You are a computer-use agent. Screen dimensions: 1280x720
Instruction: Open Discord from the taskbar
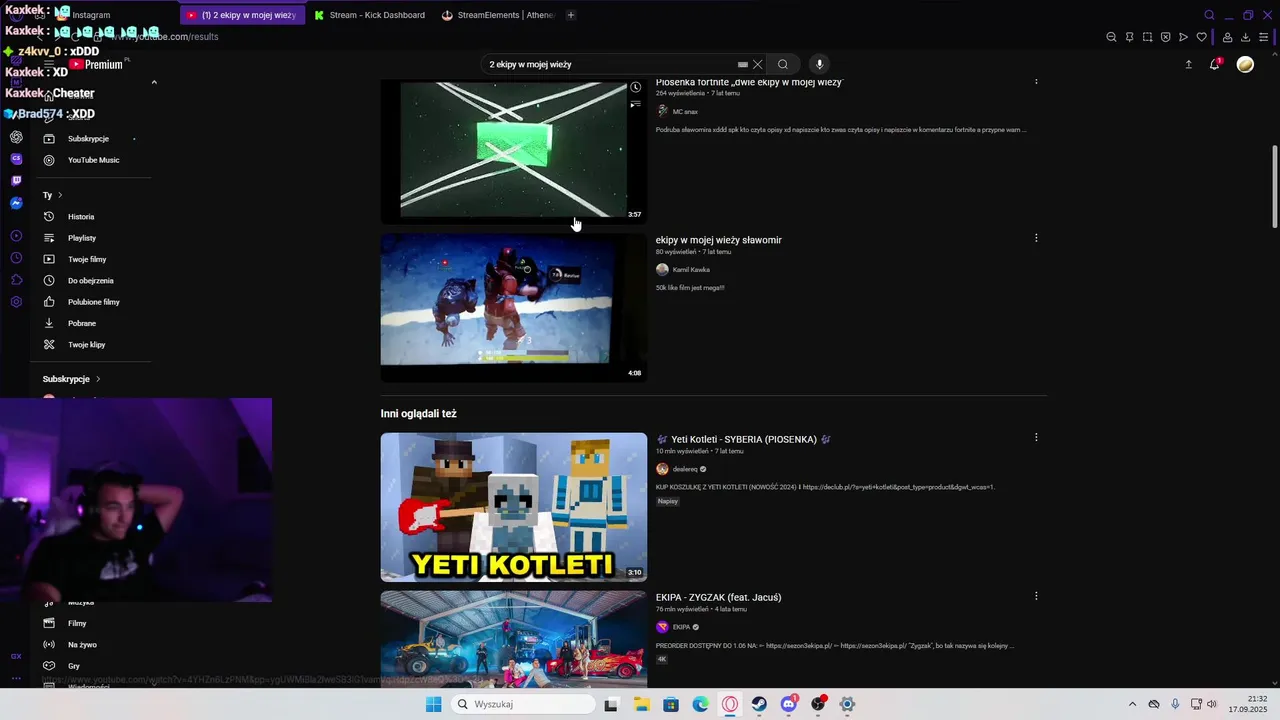pyautogui.click(x=788, y=704)
